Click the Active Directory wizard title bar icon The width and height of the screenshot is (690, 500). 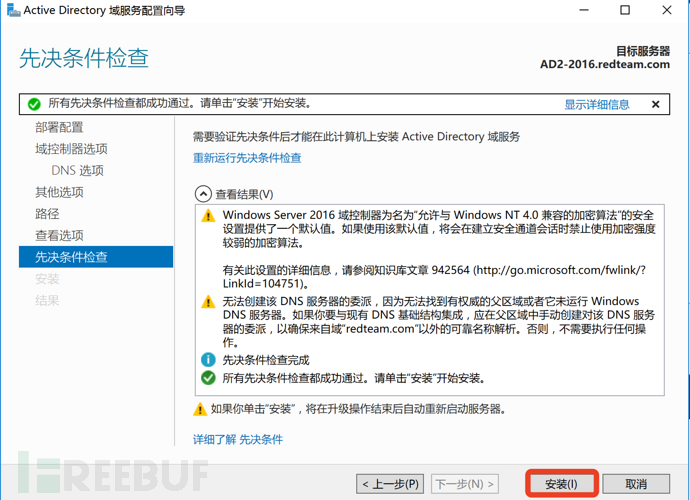tap(14, 10)
